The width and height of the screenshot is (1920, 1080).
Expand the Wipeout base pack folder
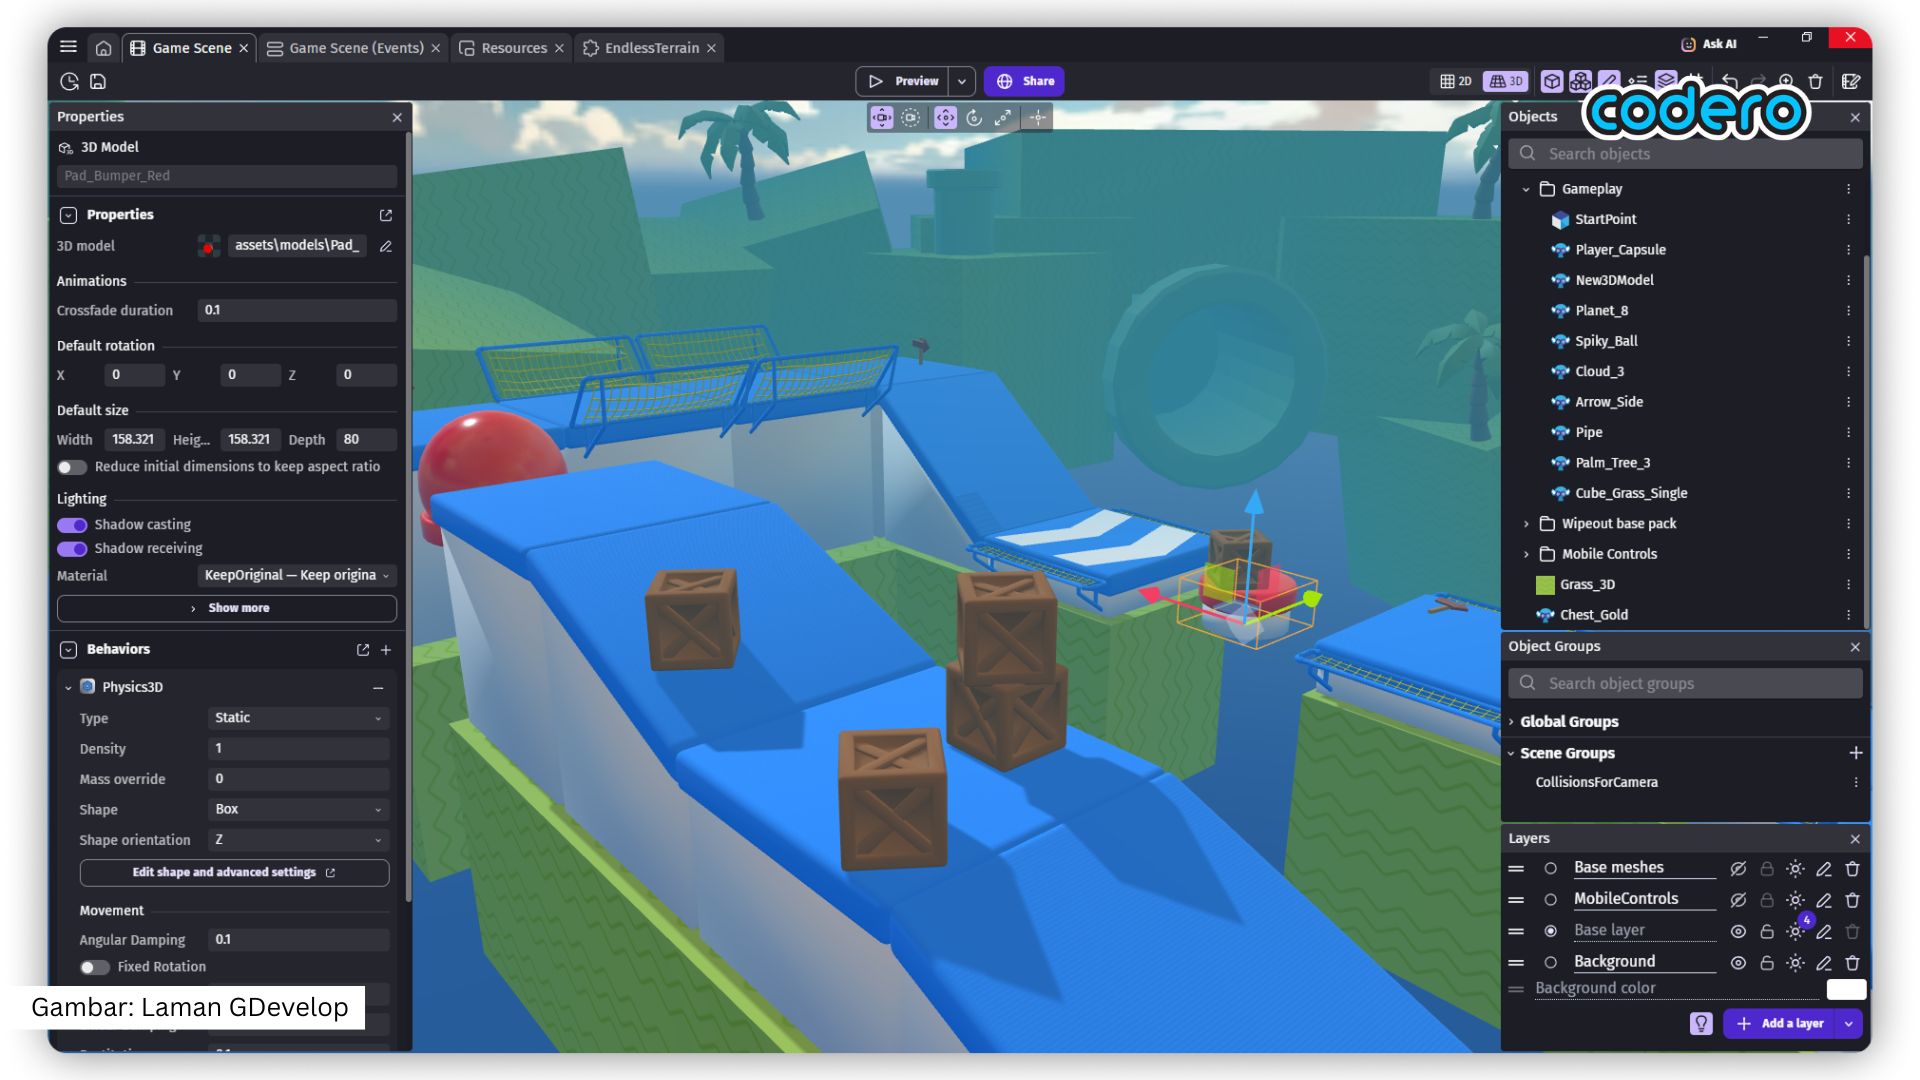click(x=1526, y=524)
